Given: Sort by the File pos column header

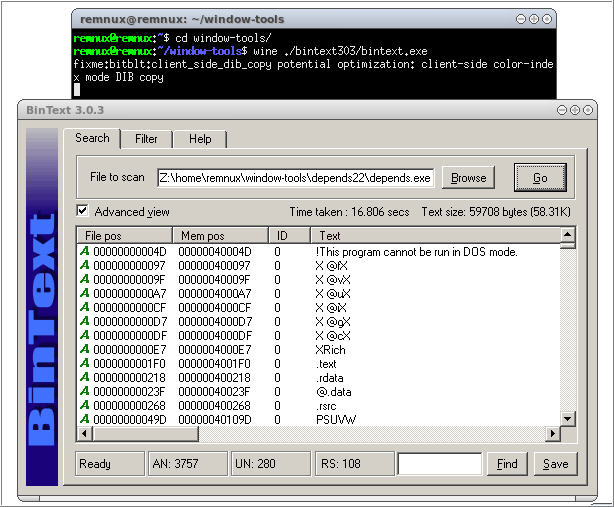Looking at the screenshot, I should (125, 236).
